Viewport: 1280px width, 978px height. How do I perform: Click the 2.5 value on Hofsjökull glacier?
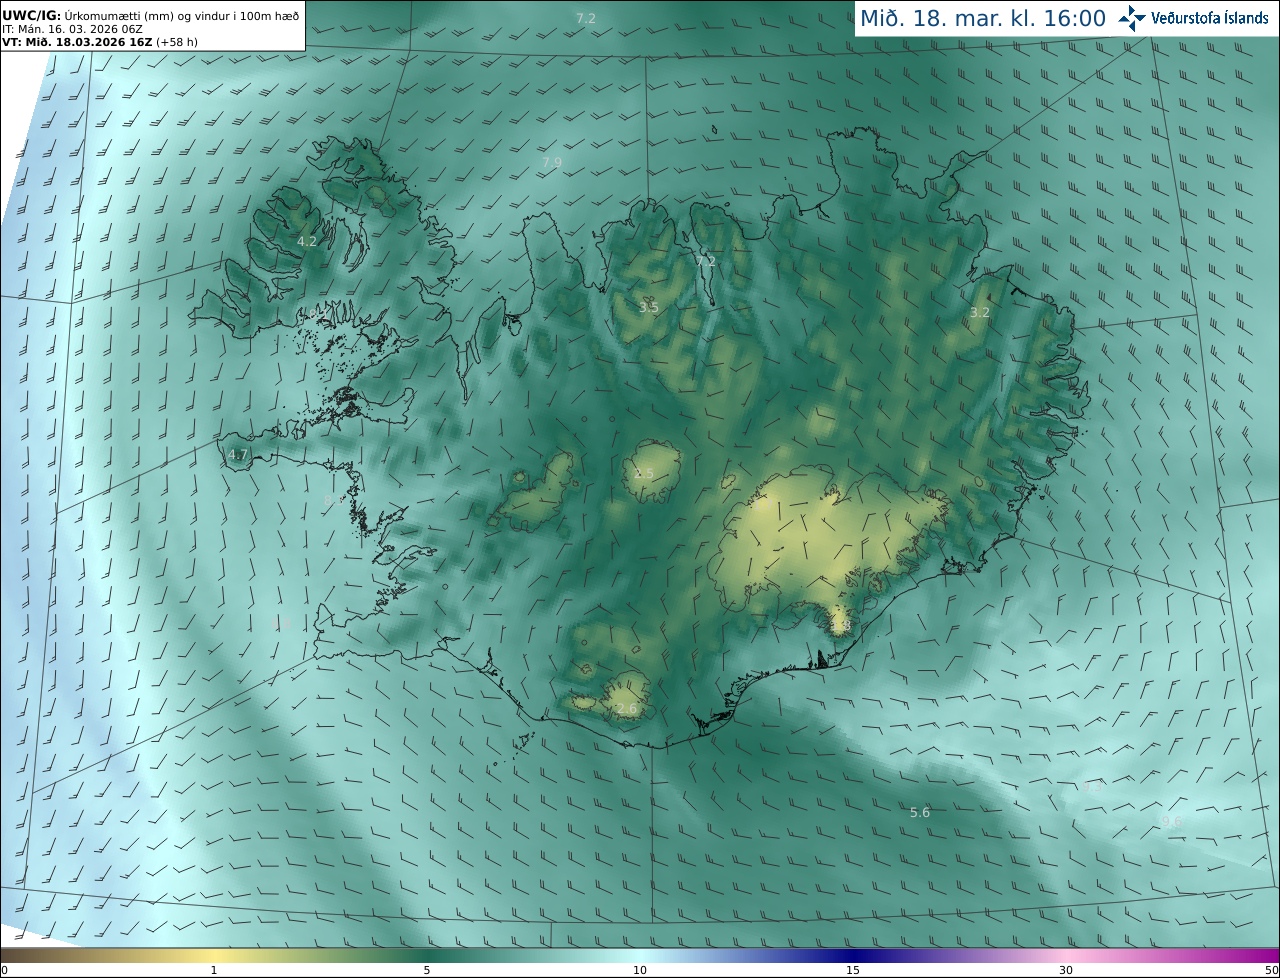[x=644, y=473]
